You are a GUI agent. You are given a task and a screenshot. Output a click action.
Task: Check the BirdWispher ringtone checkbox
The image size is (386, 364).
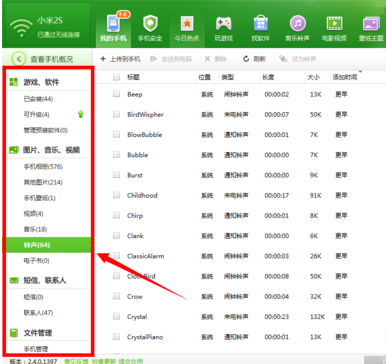click(116, 114)
